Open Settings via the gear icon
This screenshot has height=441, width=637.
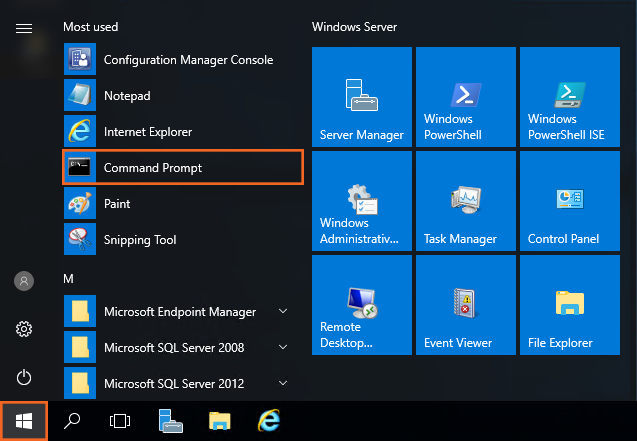tap(24, 329)
